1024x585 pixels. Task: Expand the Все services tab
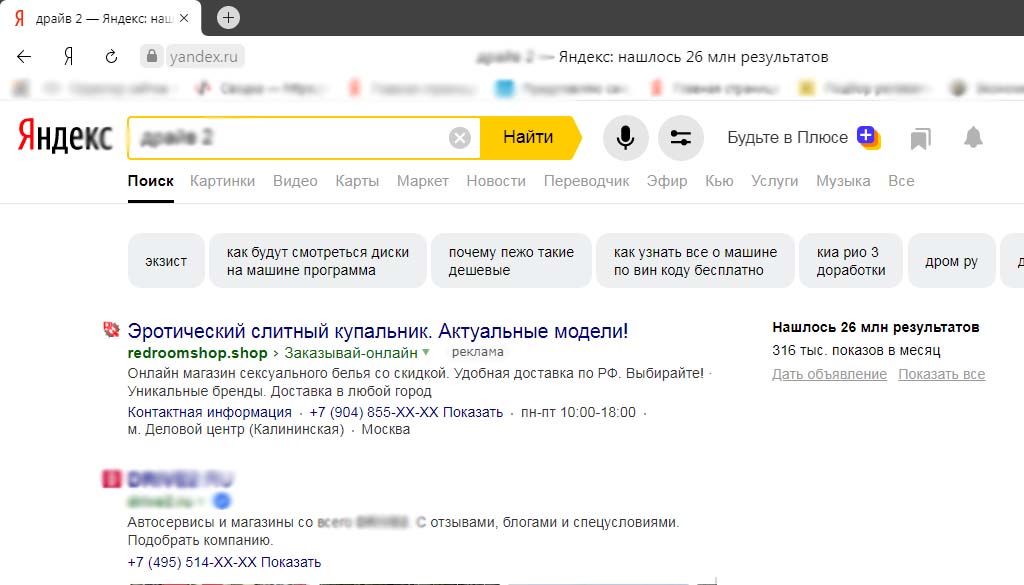pyautogui.click(x=901, y=181)
